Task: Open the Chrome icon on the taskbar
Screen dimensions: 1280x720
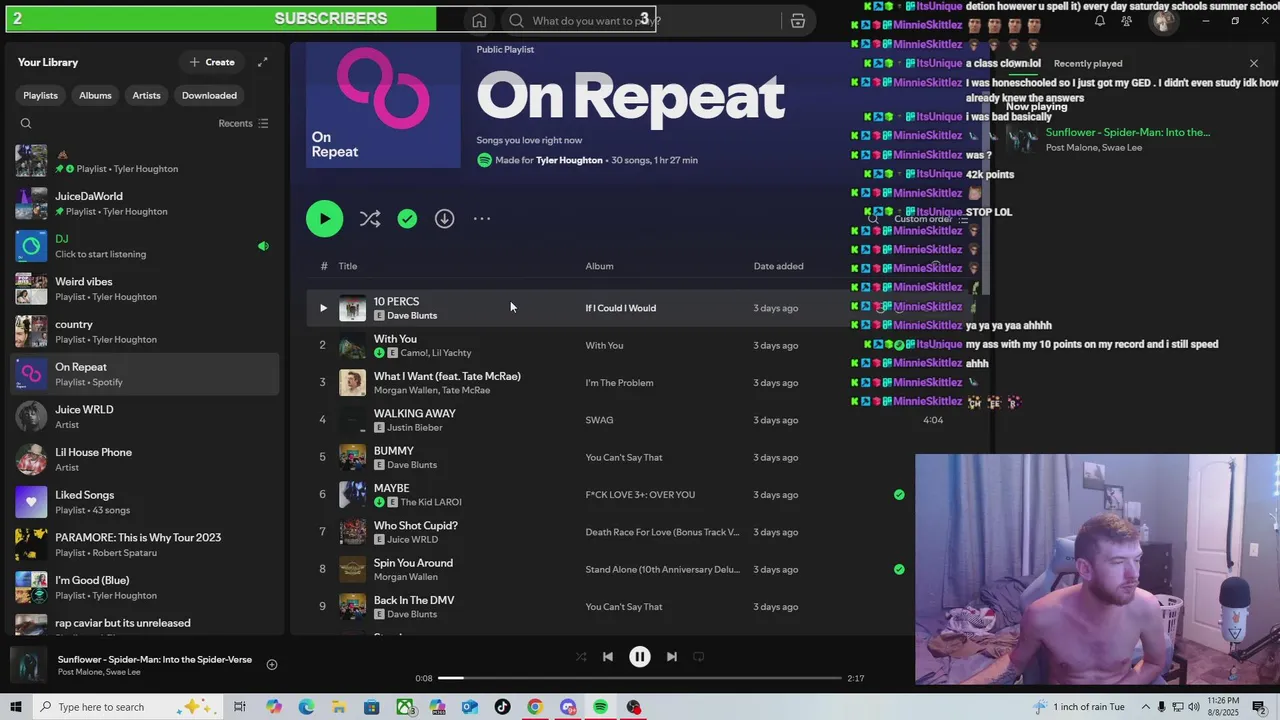Action: coord(535,707)
